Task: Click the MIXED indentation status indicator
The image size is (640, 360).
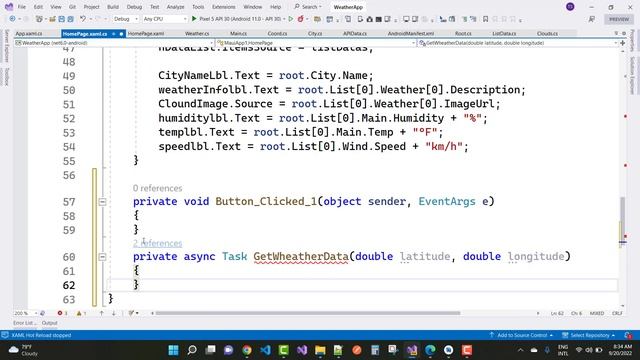Action: pyautogui.click(x=597, y=313)
